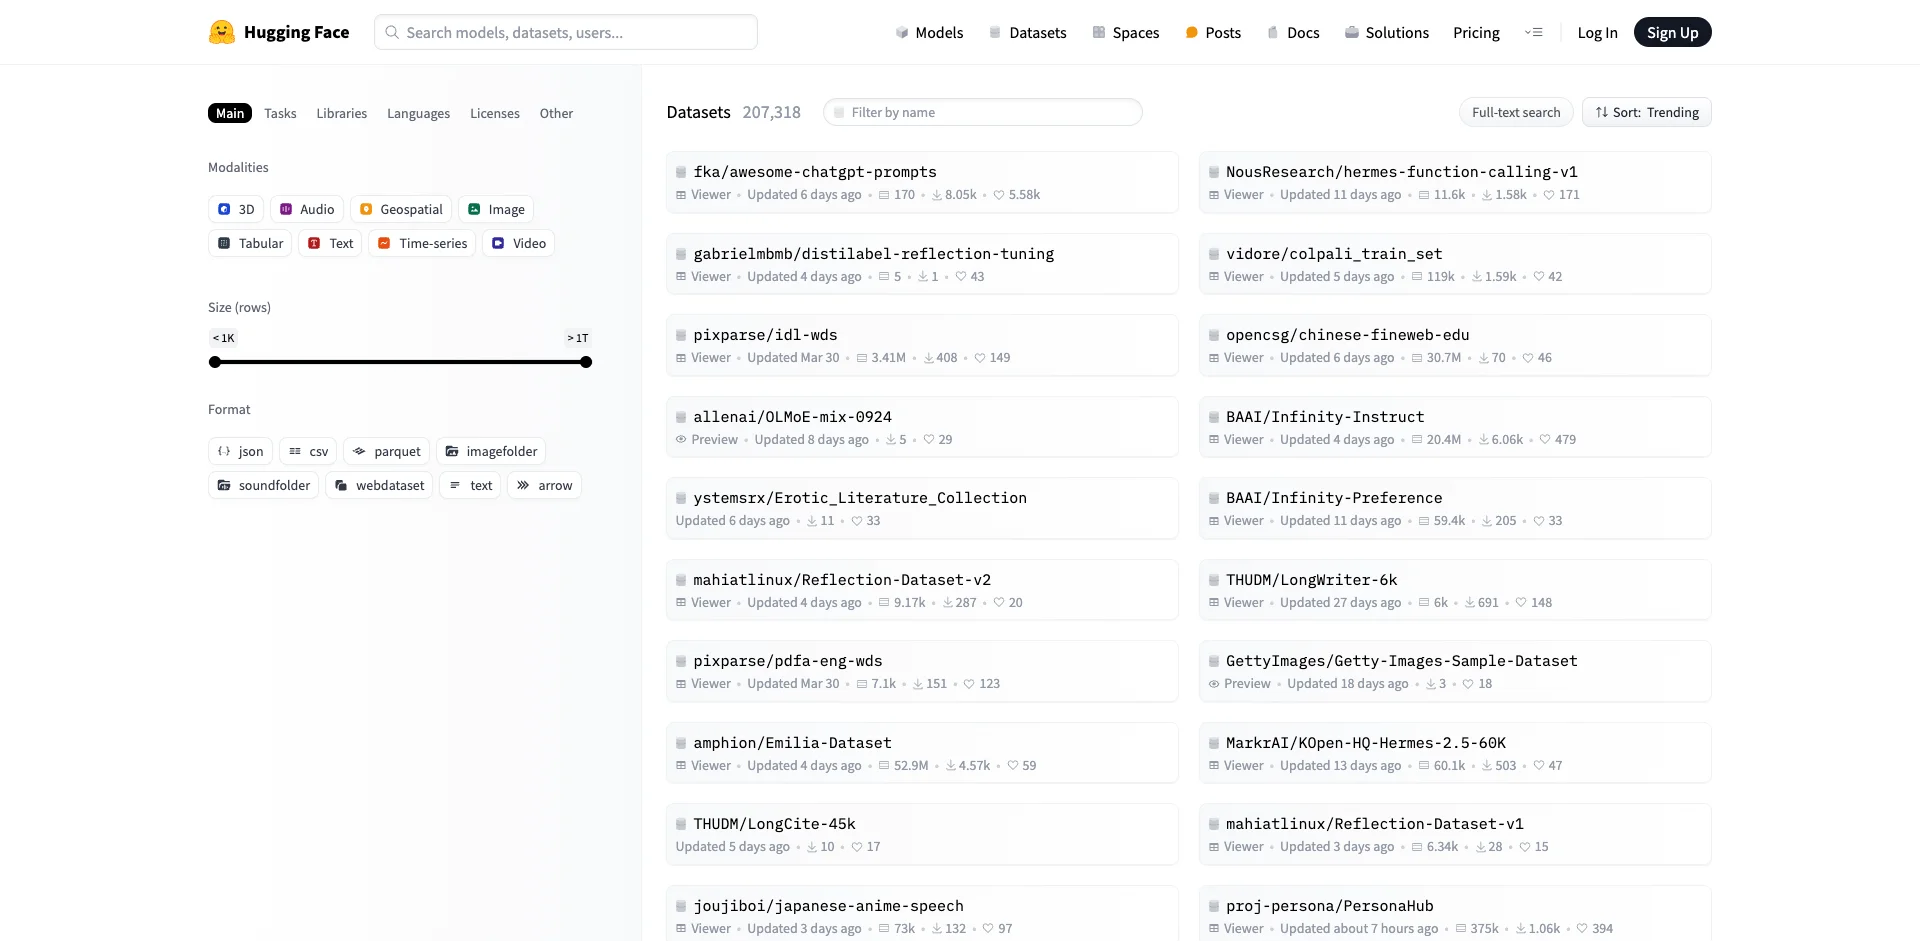Select the text format filter

470,485
